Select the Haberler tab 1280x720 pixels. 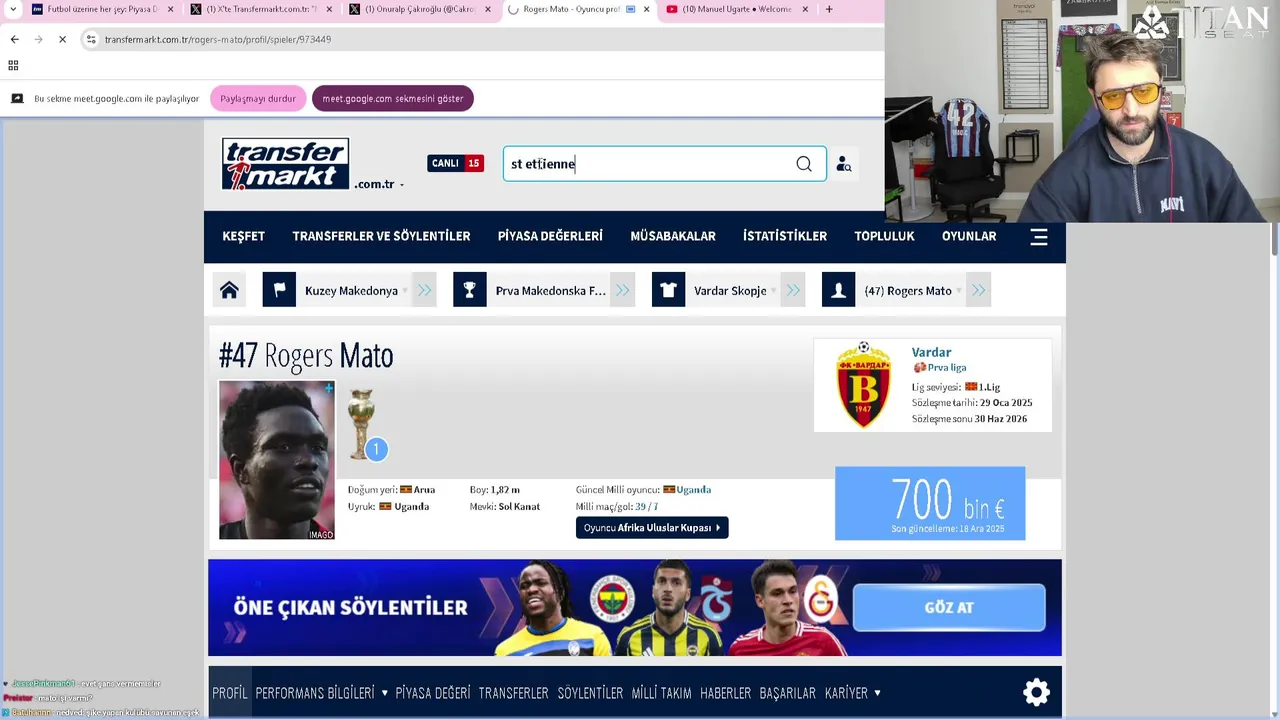725,692
